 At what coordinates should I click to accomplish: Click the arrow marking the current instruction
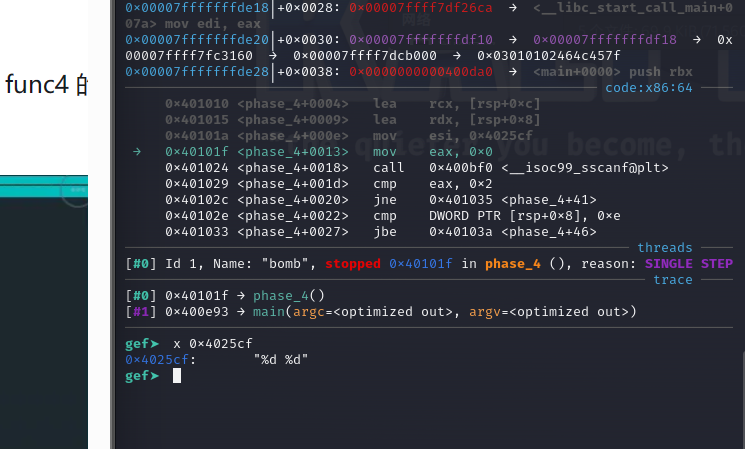tap(136, 152)
